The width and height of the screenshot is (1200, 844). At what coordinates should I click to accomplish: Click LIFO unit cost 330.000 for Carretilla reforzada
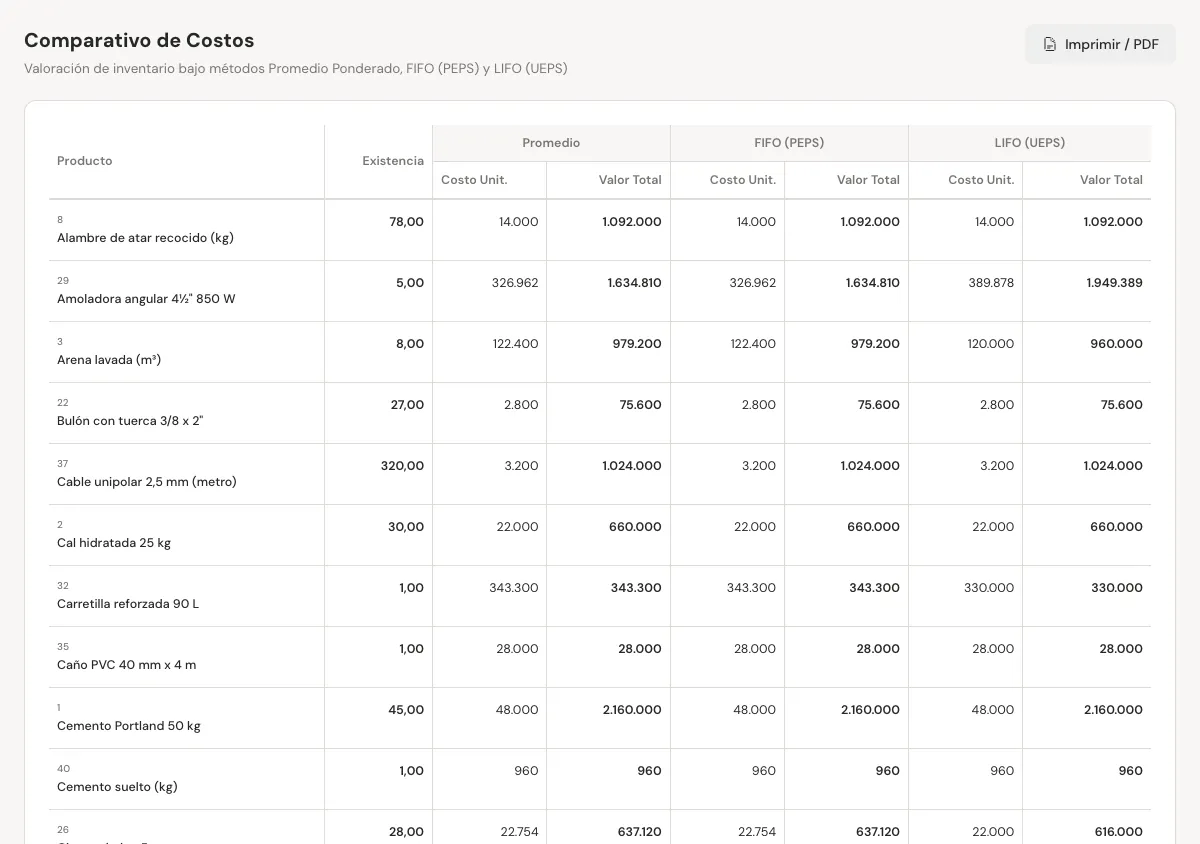(989, 588)
